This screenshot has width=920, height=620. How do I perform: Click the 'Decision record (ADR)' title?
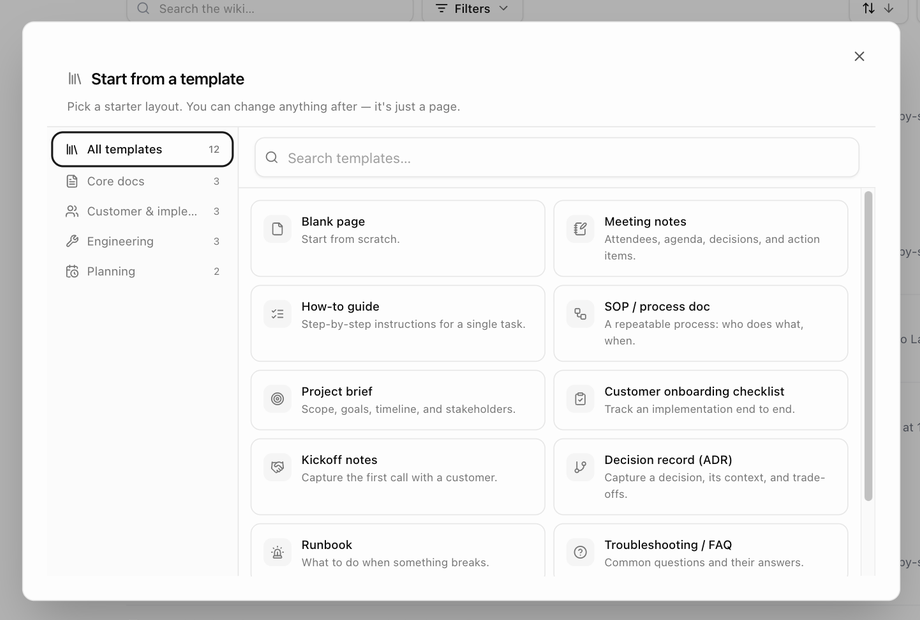click(x=668, y=460)
